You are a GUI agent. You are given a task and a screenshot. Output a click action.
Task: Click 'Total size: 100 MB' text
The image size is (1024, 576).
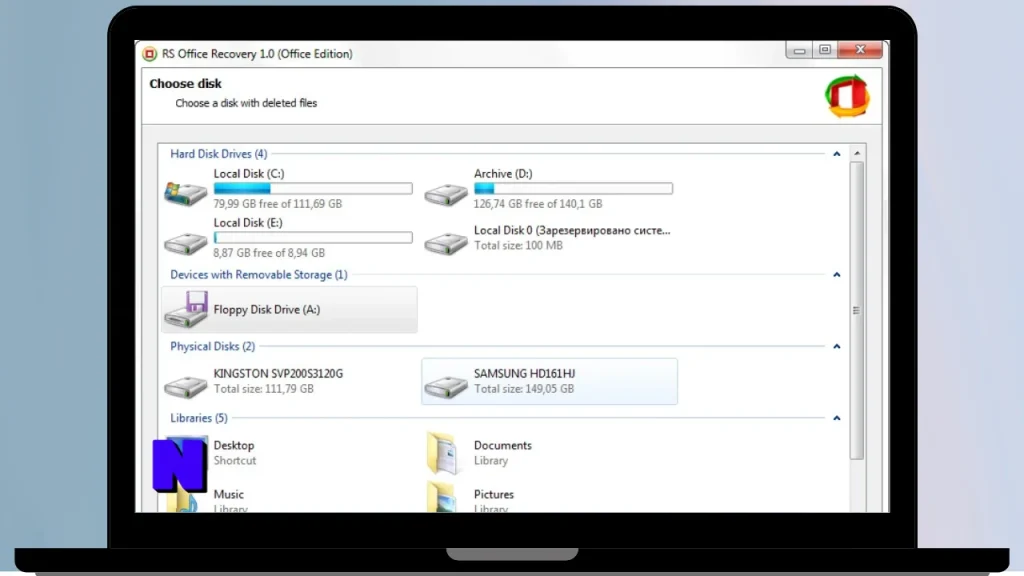pyautogui.click(x=518, y=246)
